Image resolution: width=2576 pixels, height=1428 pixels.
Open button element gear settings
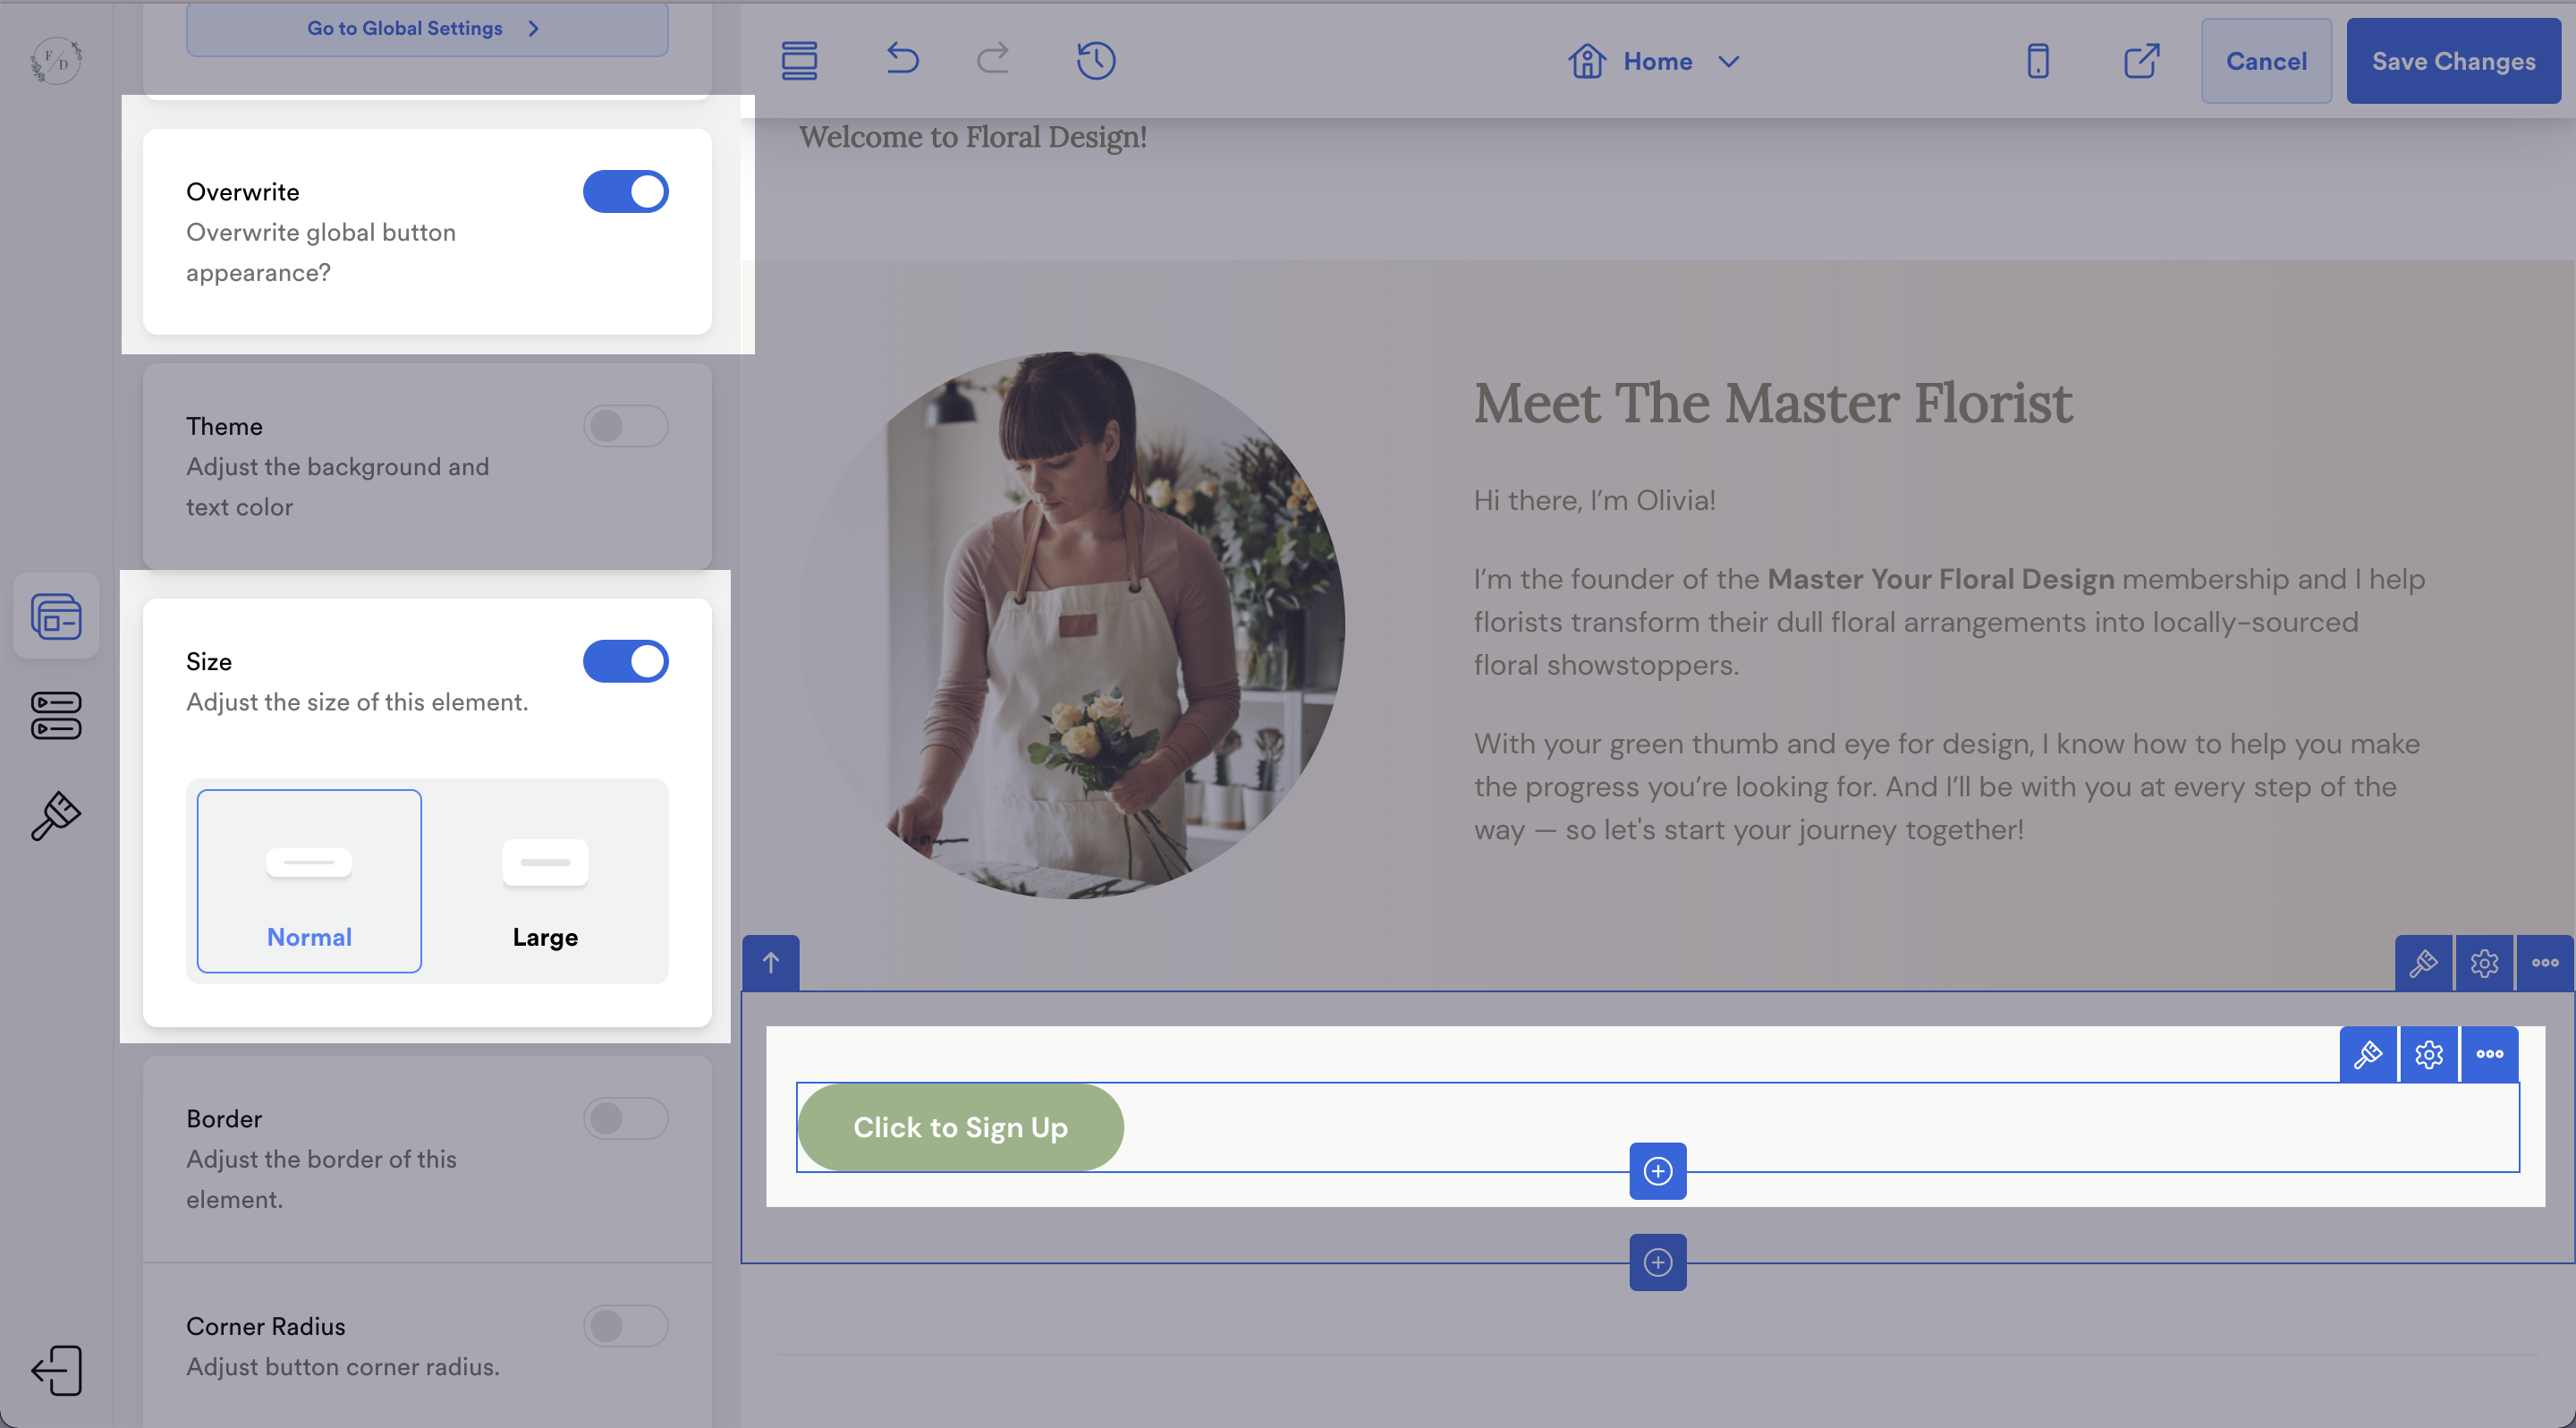(2429, 1054)
